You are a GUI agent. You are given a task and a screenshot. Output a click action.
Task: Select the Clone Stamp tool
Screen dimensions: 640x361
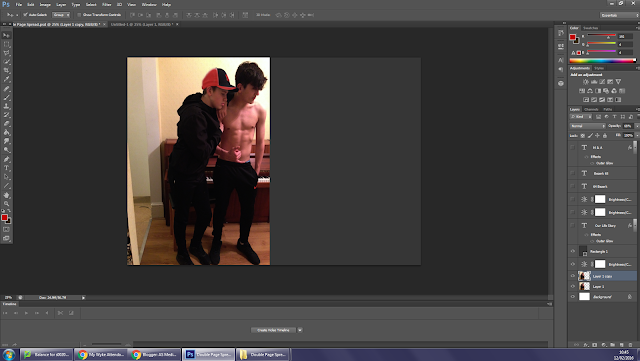(x=7, y=106)
